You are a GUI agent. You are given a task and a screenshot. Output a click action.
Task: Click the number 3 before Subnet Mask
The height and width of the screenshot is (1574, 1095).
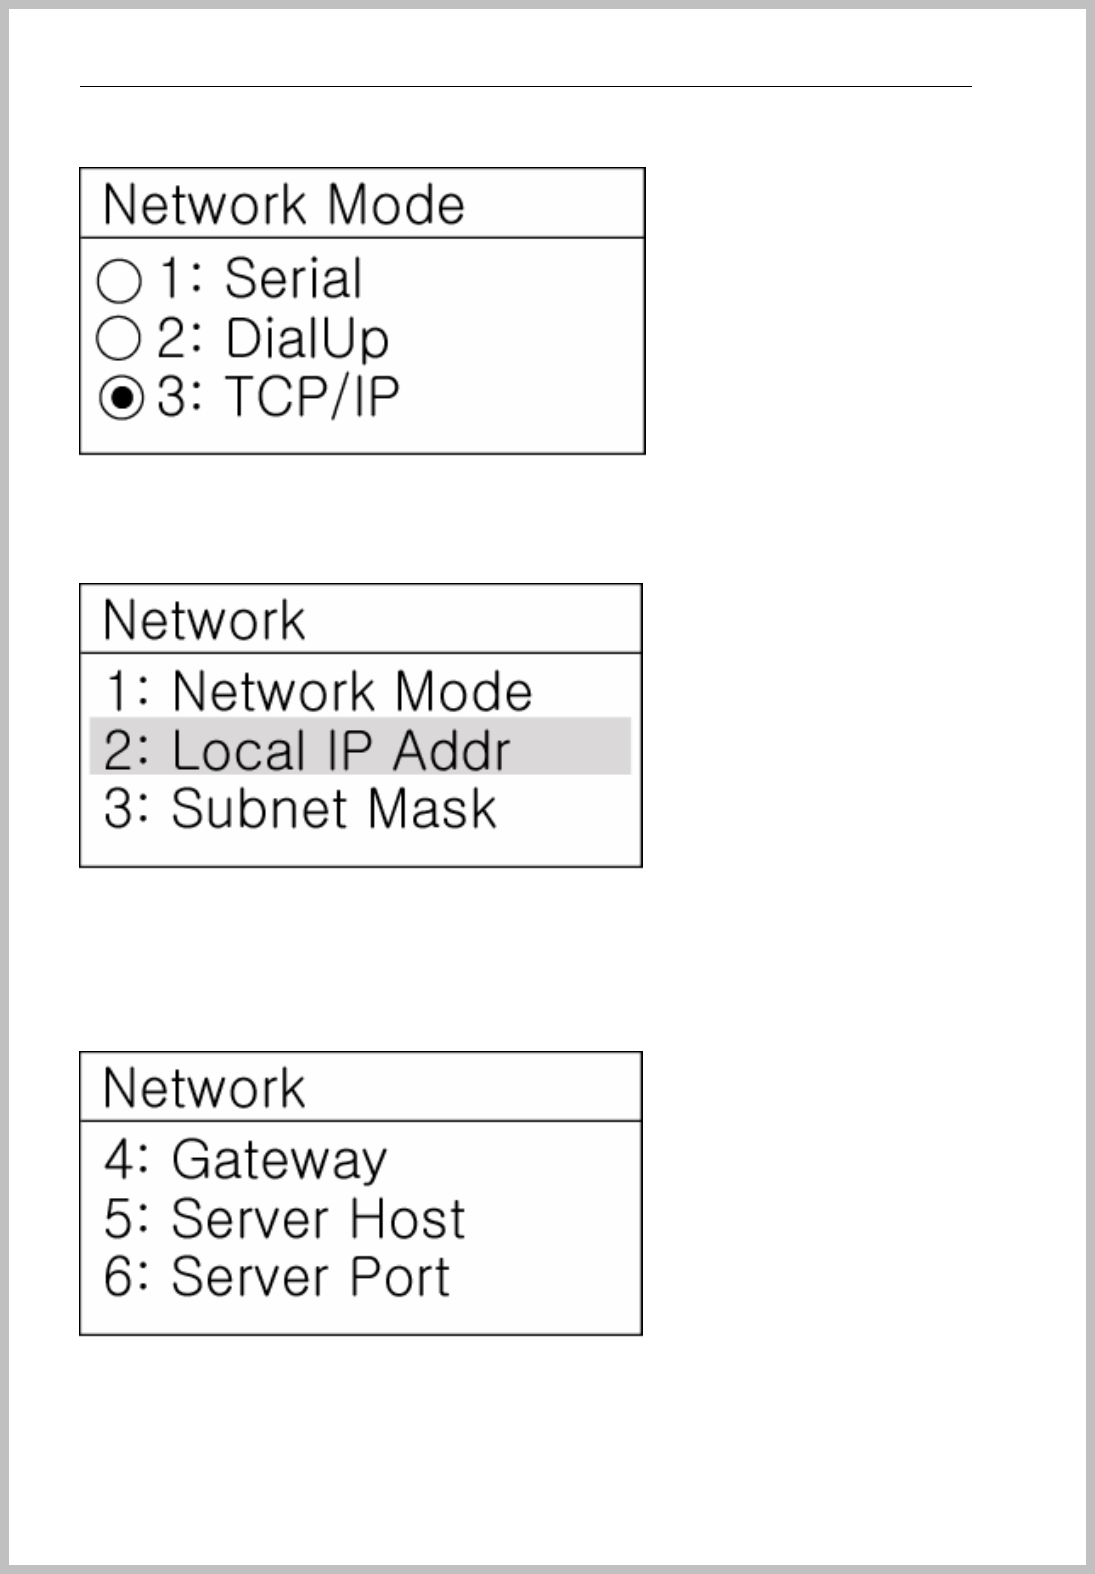(x=119, y=809)
